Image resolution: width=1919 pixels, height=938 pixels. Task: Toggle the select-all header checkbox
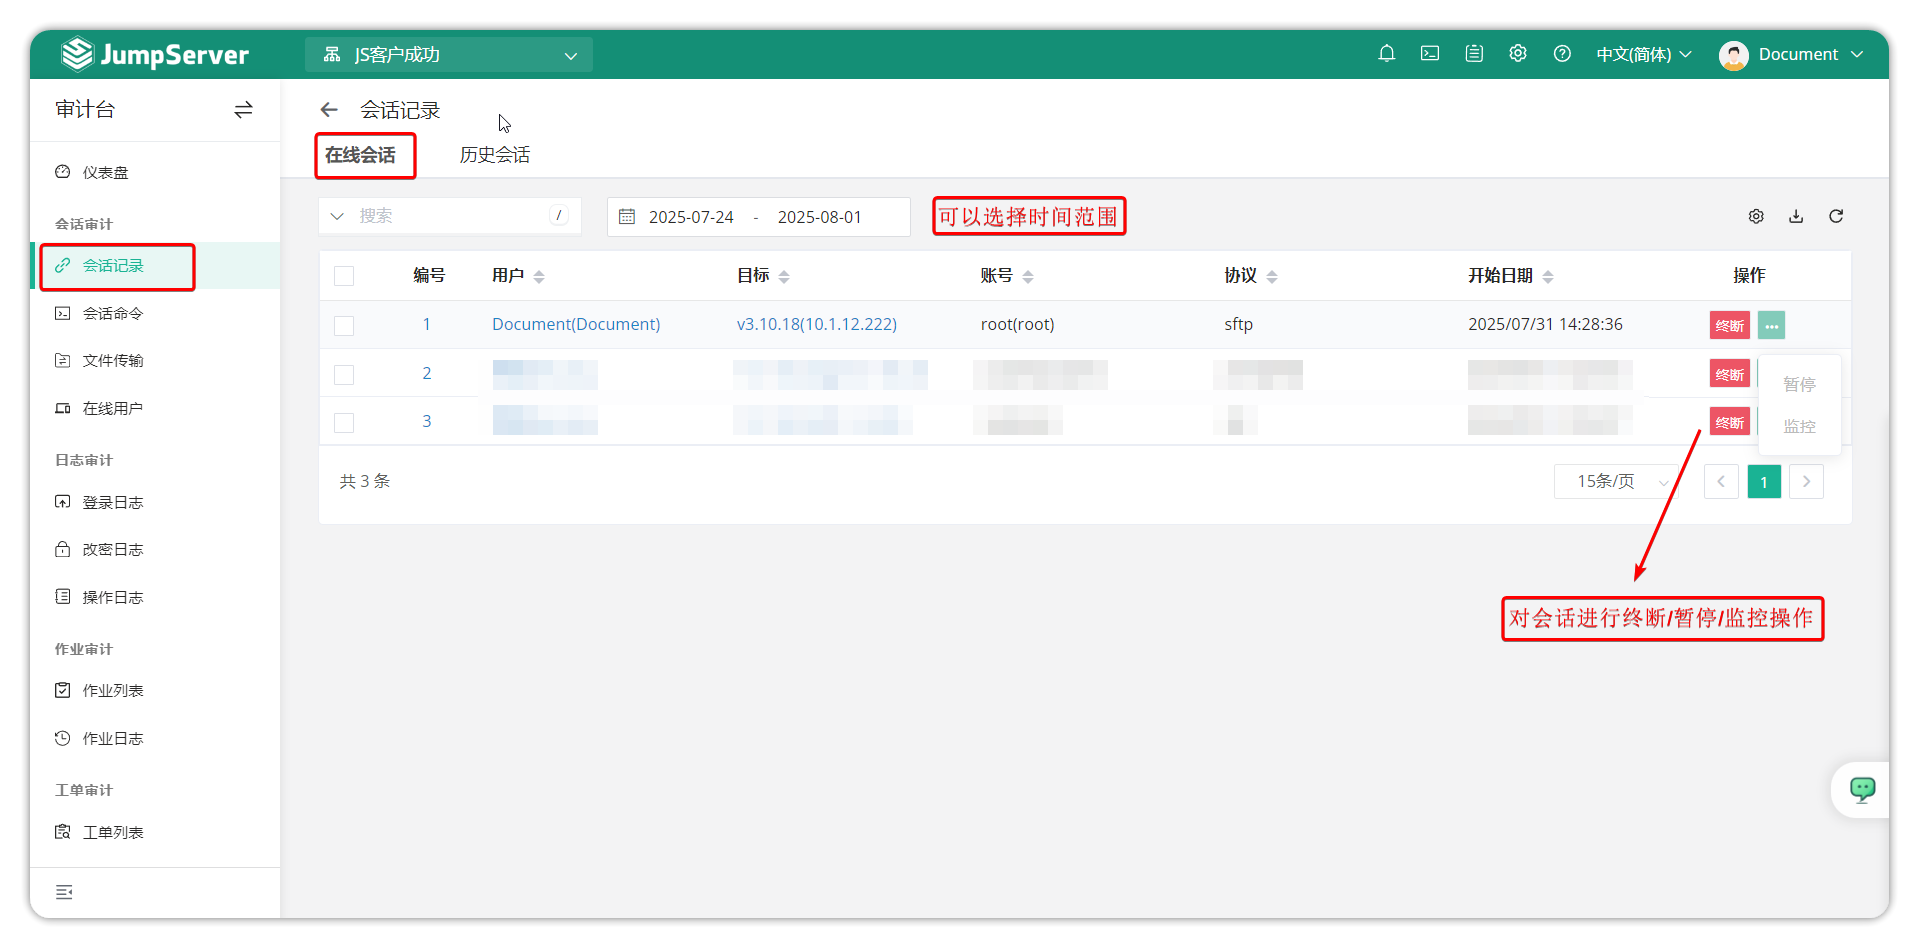[x=344, y=276]
